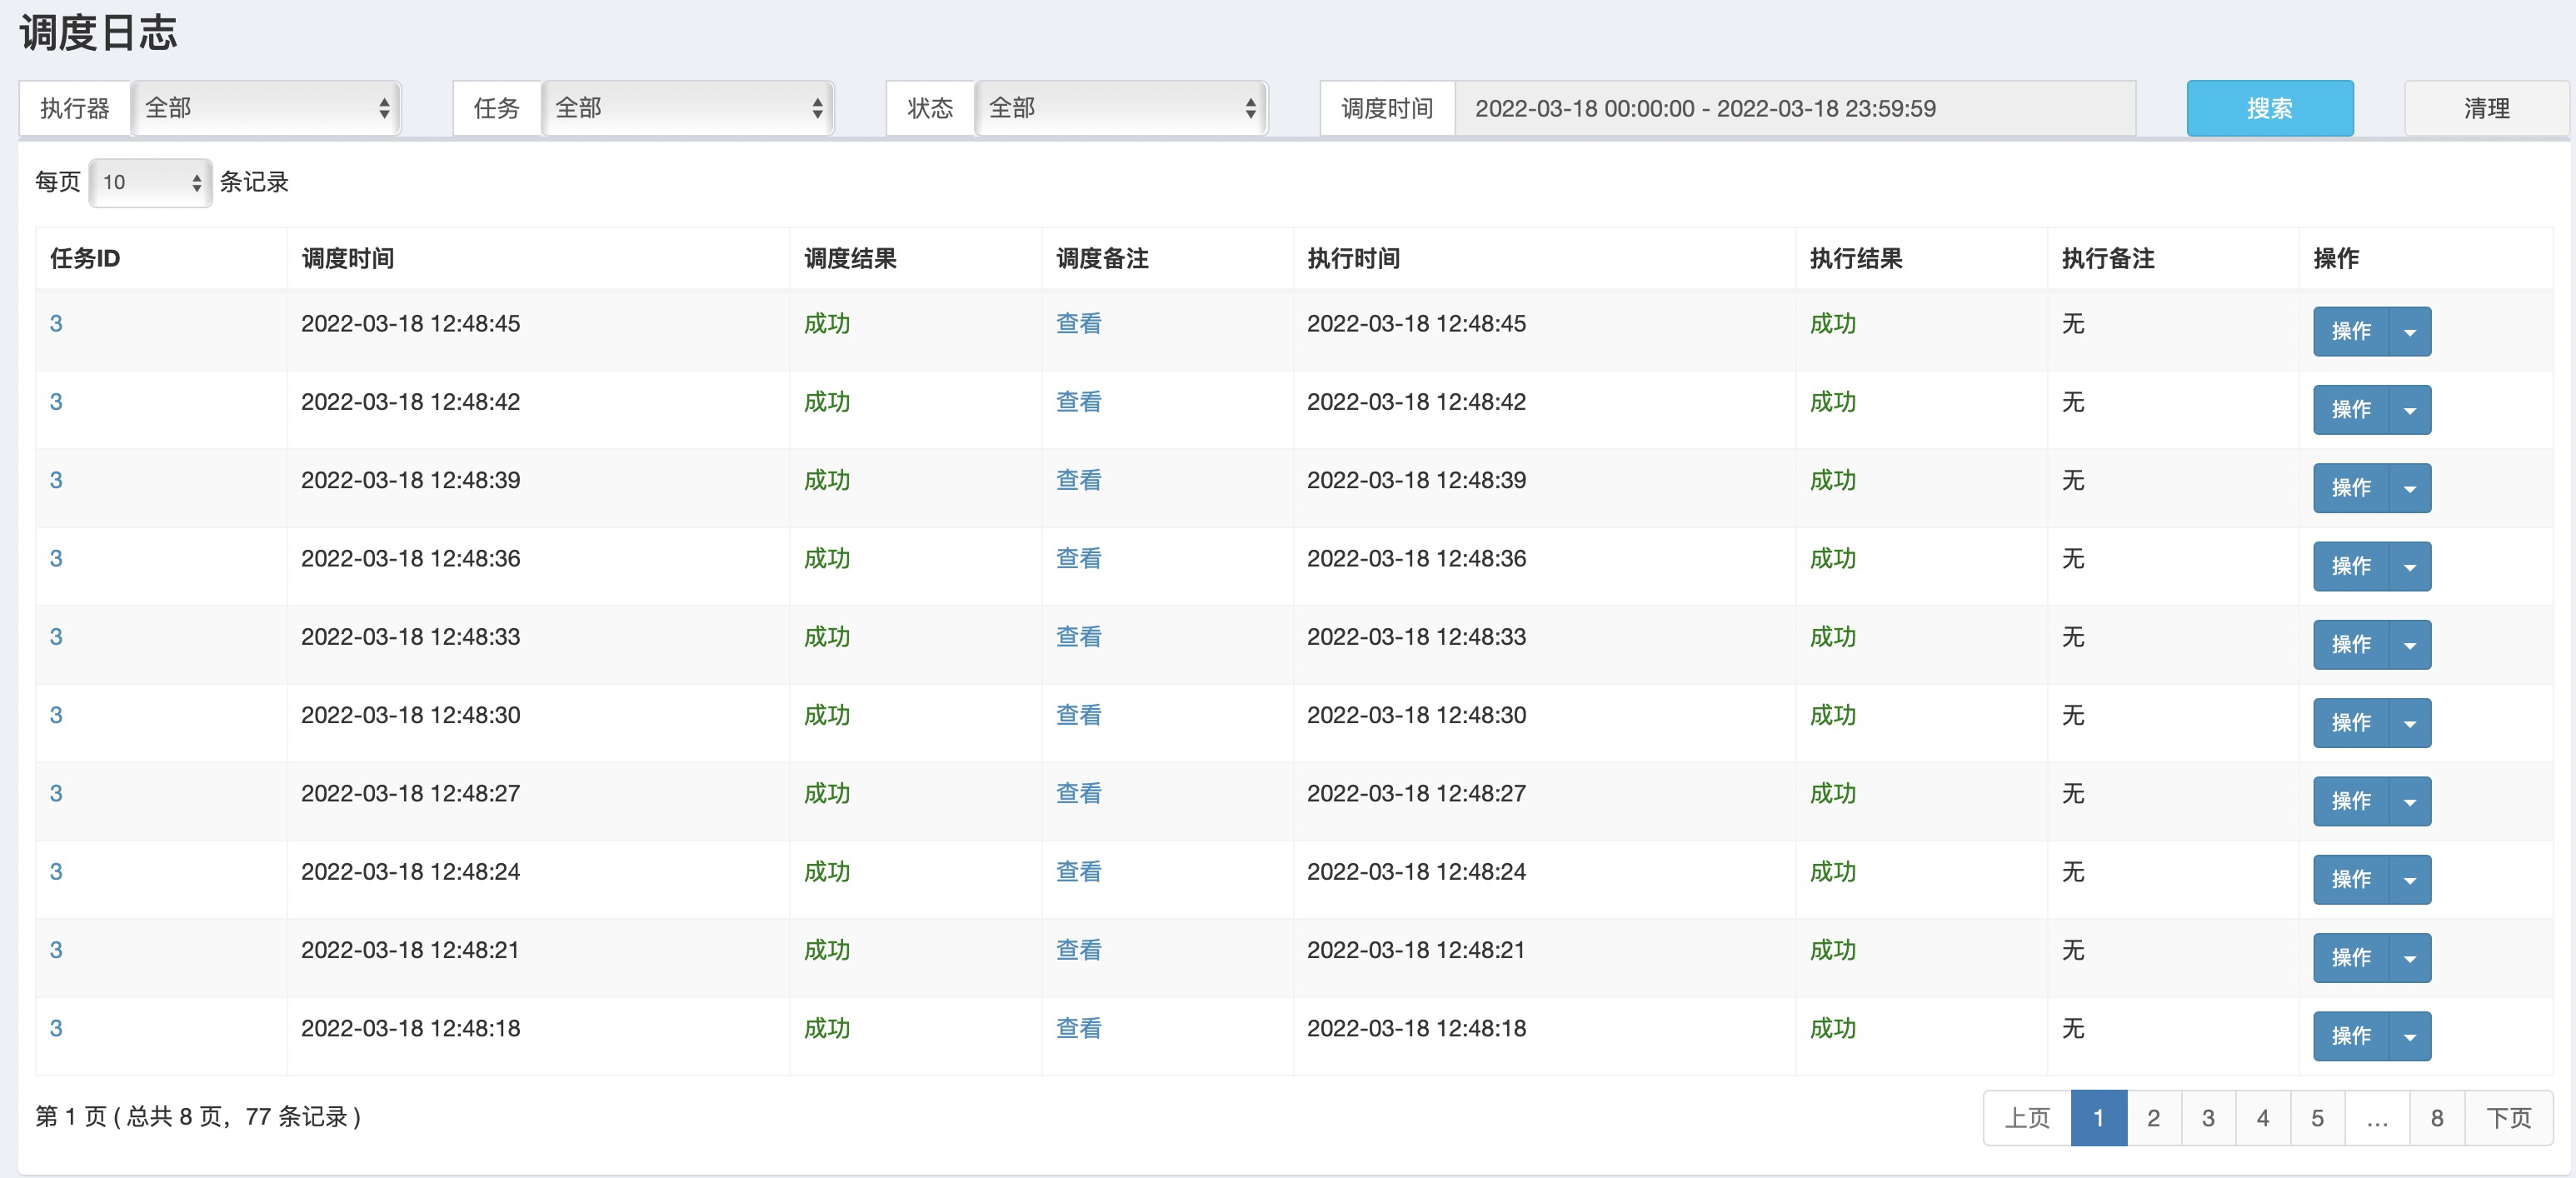Open 查看 link for row 12:48:33

(x=1078, y=637)
